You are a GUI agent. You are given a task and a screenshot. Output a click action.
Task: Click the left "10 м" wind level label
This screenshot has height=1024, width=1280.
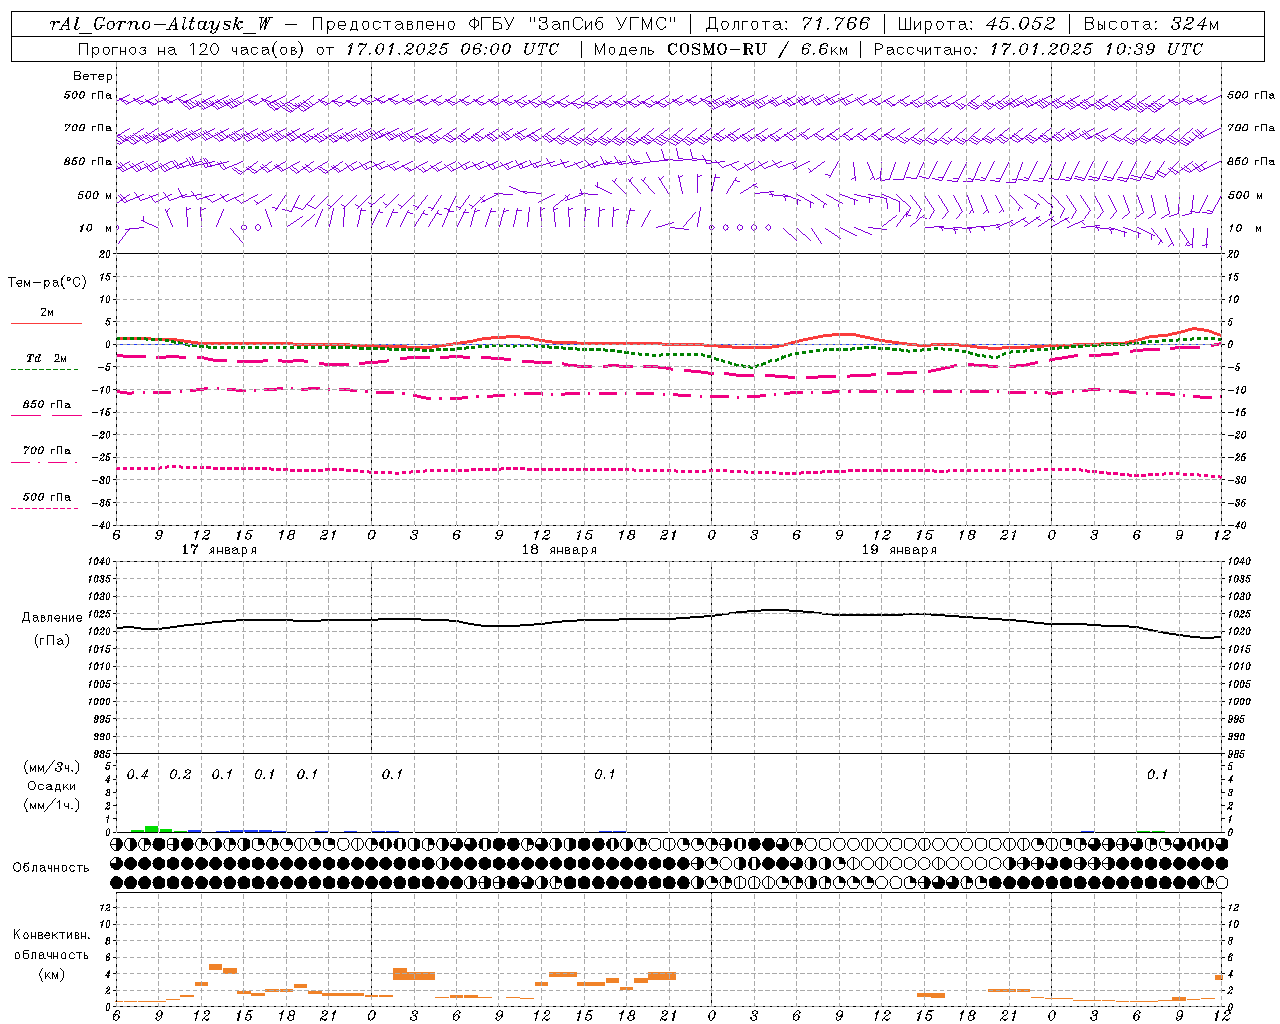click(96, 228)
